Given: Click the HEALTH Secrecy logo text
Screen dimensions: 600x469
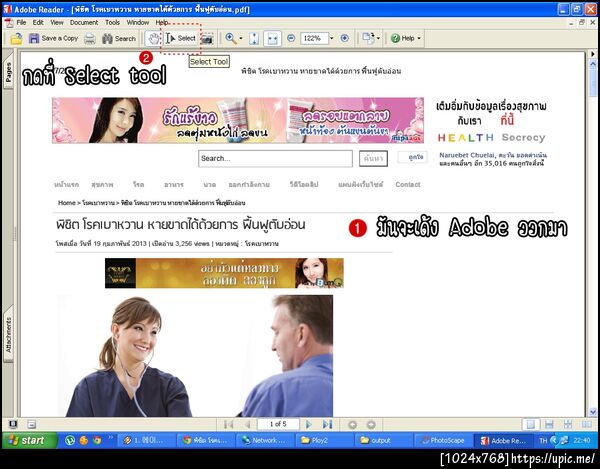Looking at the screenshot, I should click(491, 137).
